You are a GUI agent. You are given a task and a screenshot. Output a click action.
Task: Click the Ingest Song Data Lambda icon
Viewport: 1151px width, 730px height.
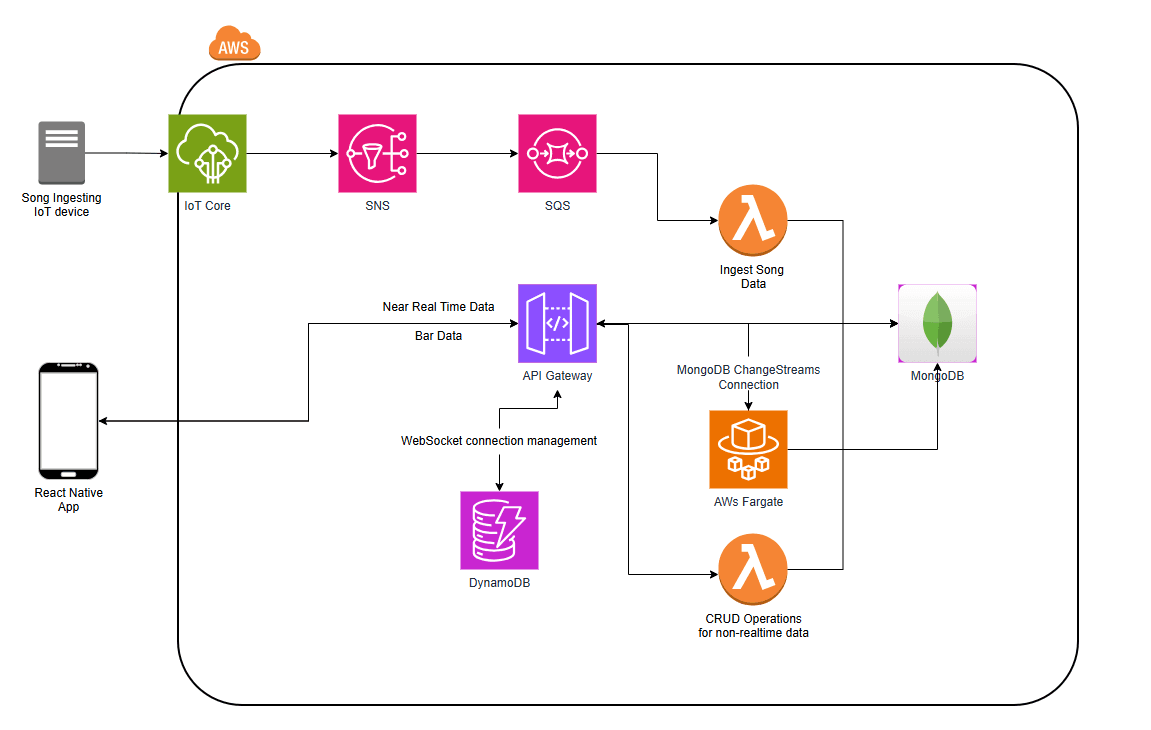752,219
